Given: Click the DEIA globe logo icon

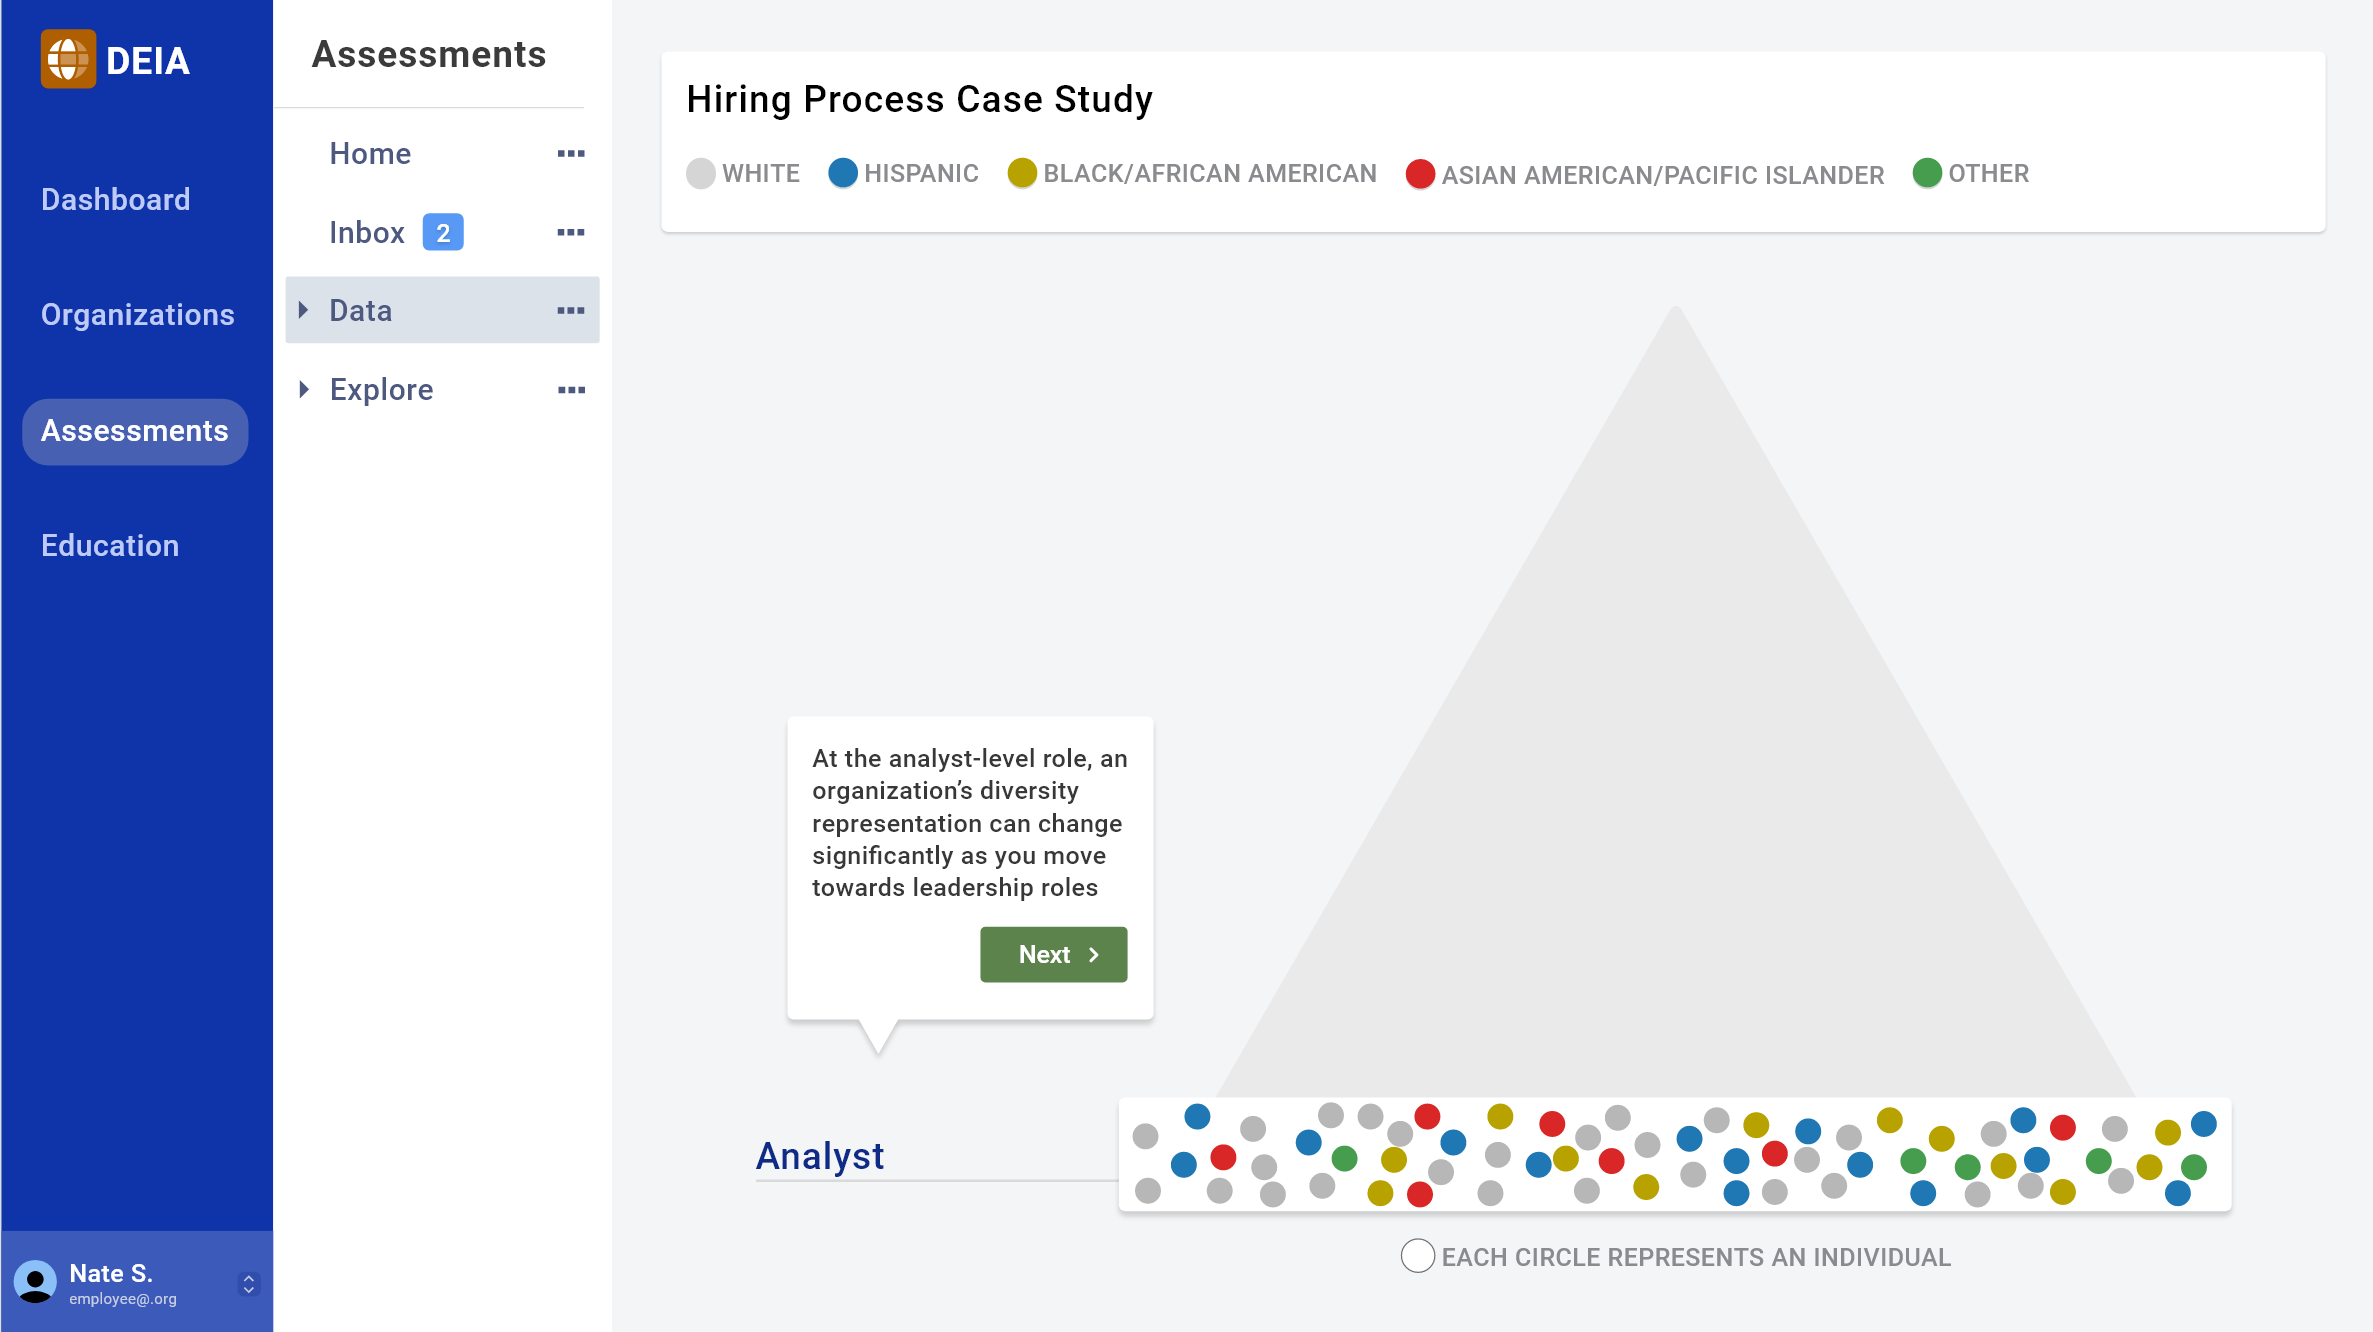Looking at the screenshot, I should coord(68,59).
